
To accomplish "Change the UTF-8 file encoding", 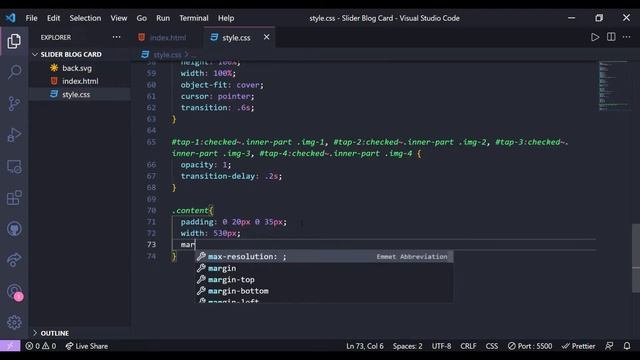I will tap(441, 346).
